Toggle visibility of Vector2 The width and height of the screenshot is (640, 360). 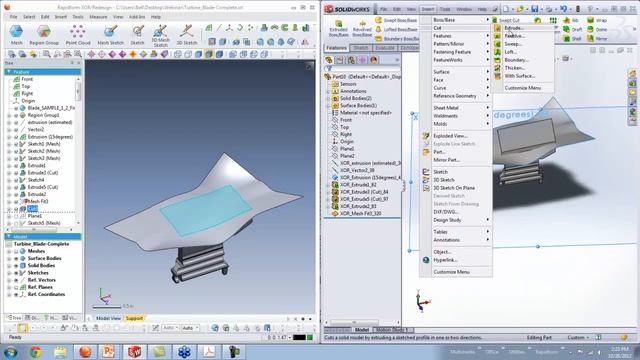pyautogui.click(x=16, y=130)
